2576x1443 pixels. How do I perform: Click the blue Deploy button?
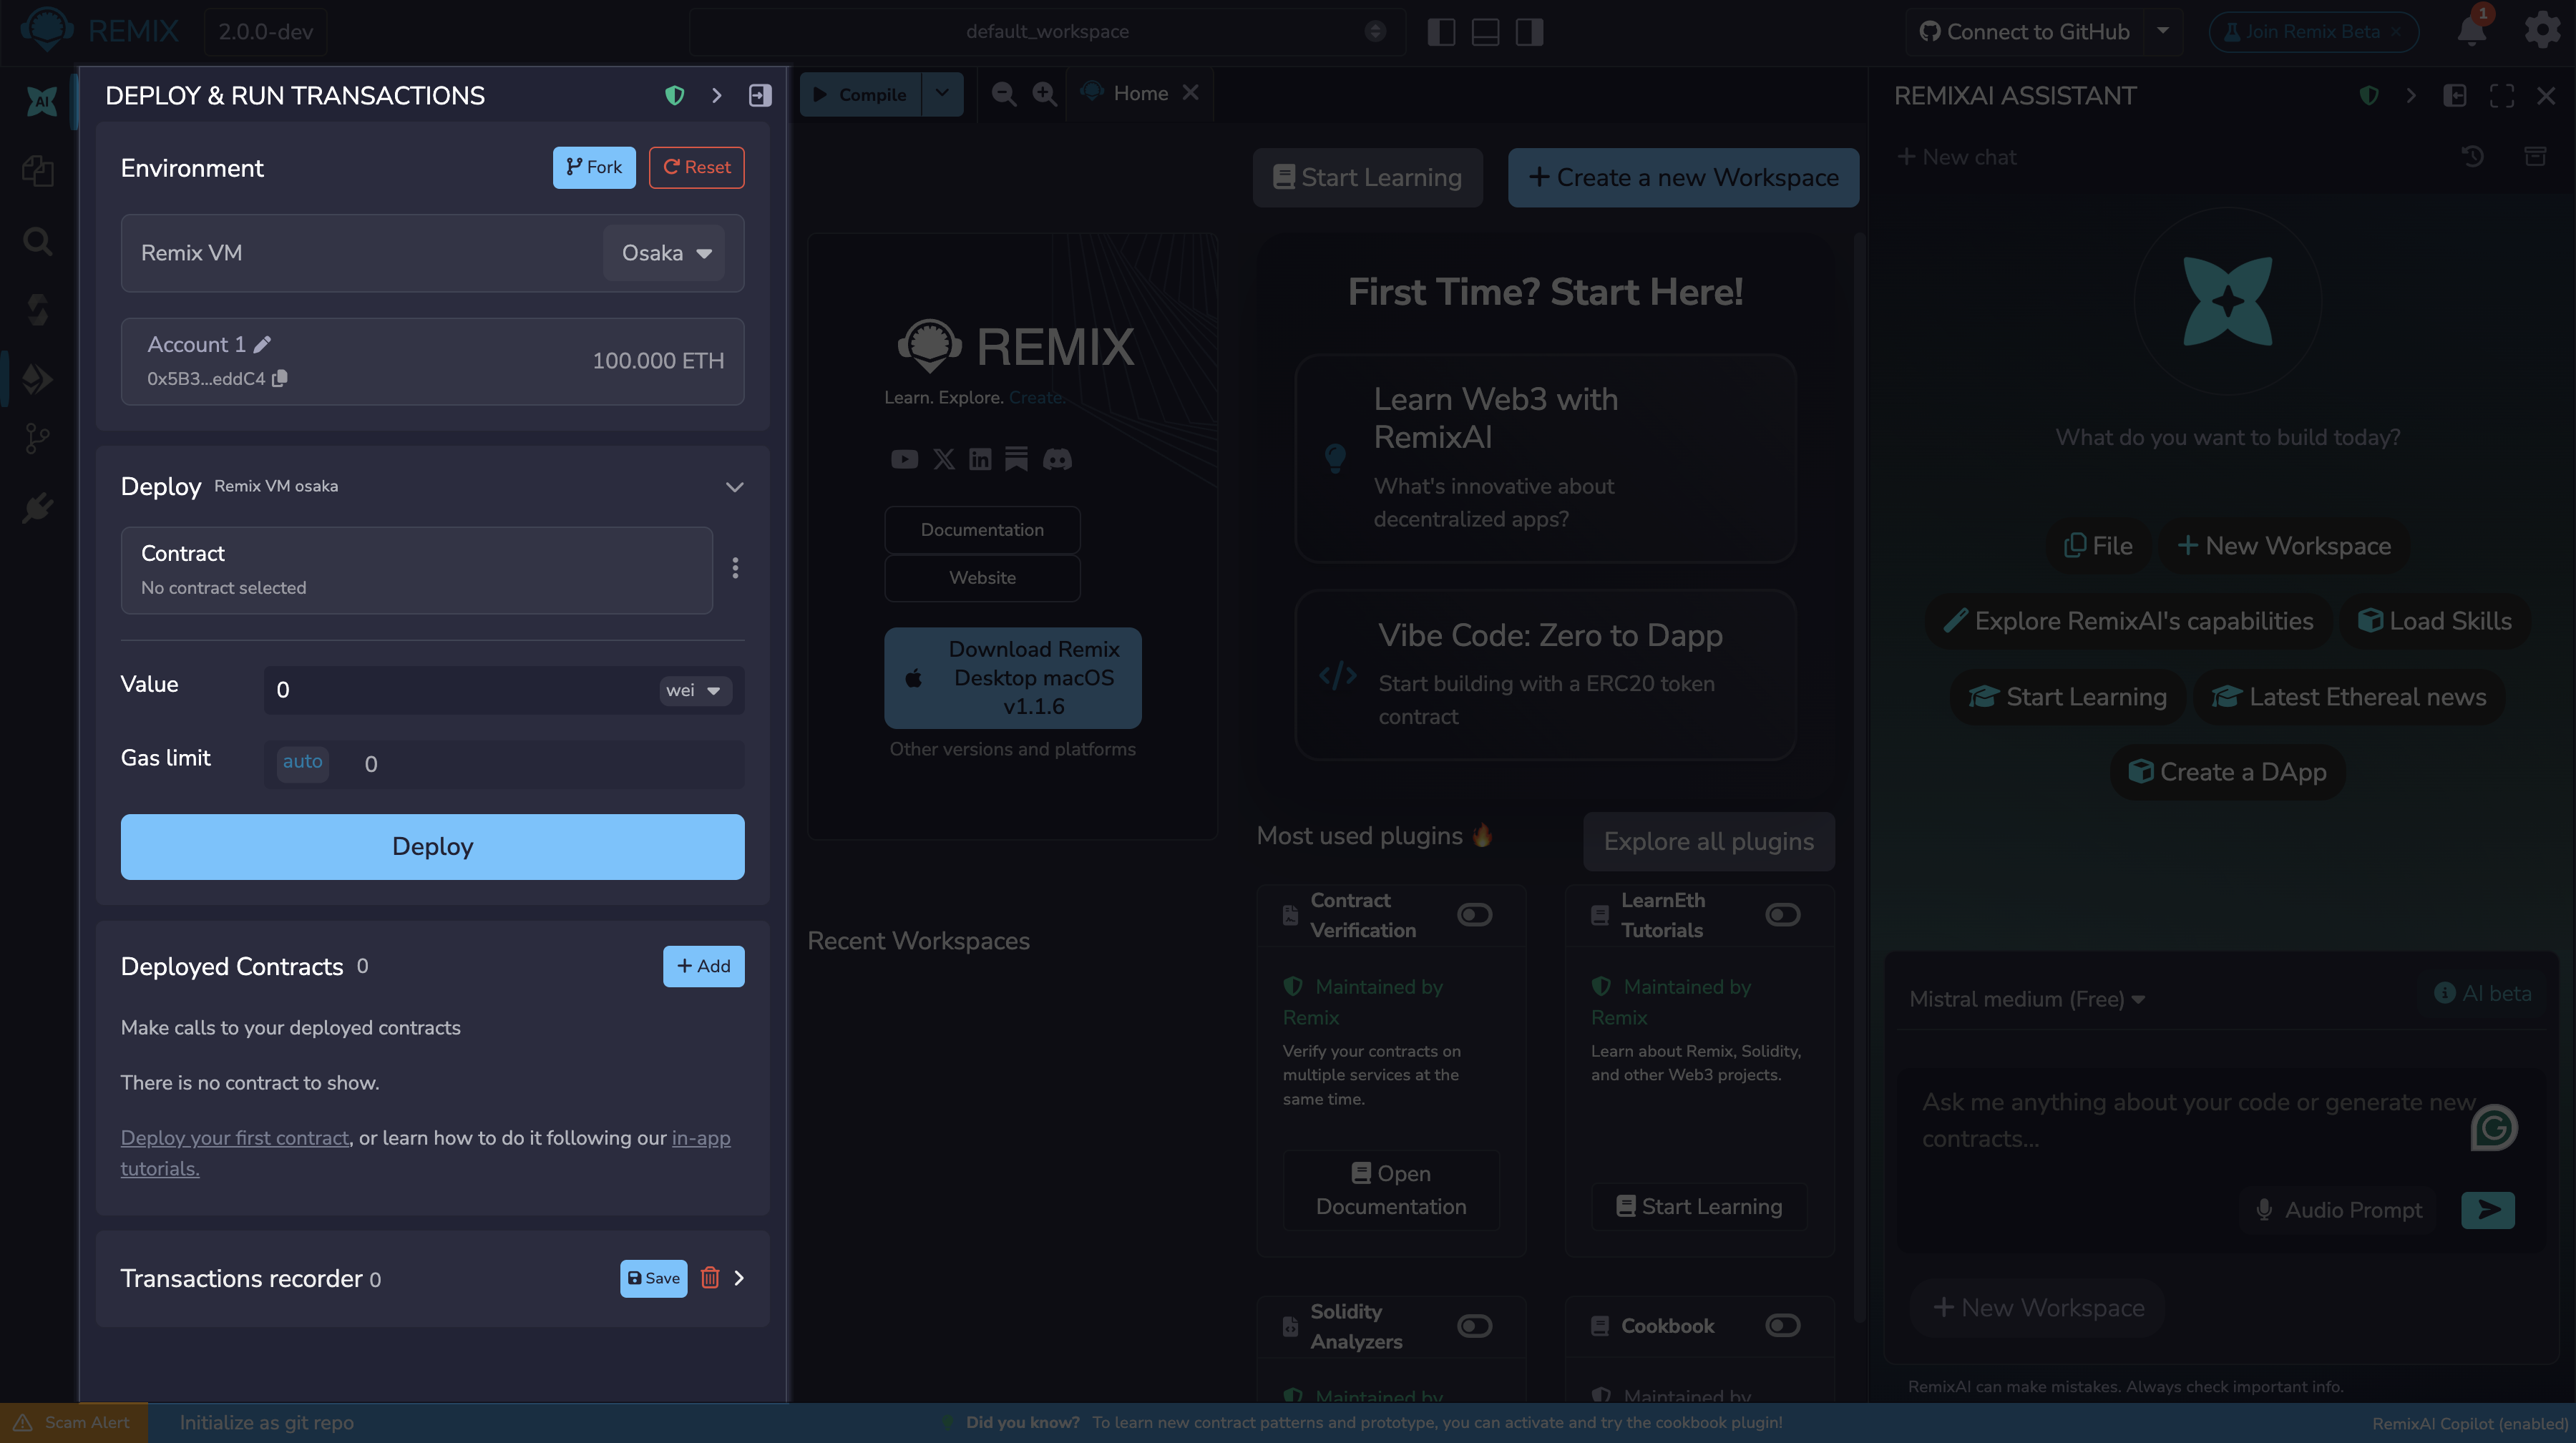[432, 847]
